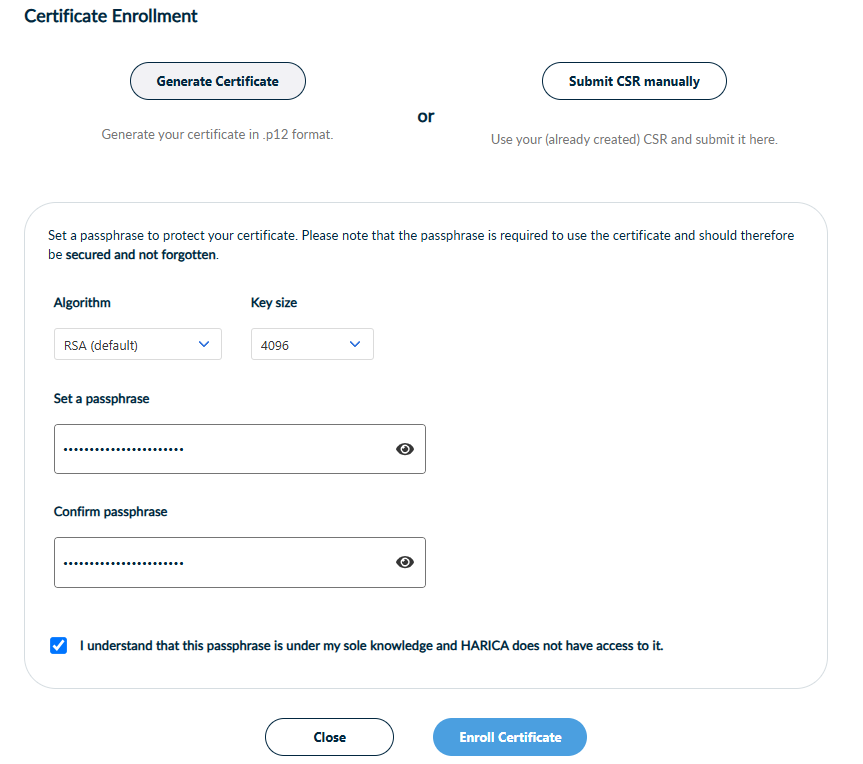
Task: Click the chevron arrow in the Algorithm selector
Action: pos(204,344)
